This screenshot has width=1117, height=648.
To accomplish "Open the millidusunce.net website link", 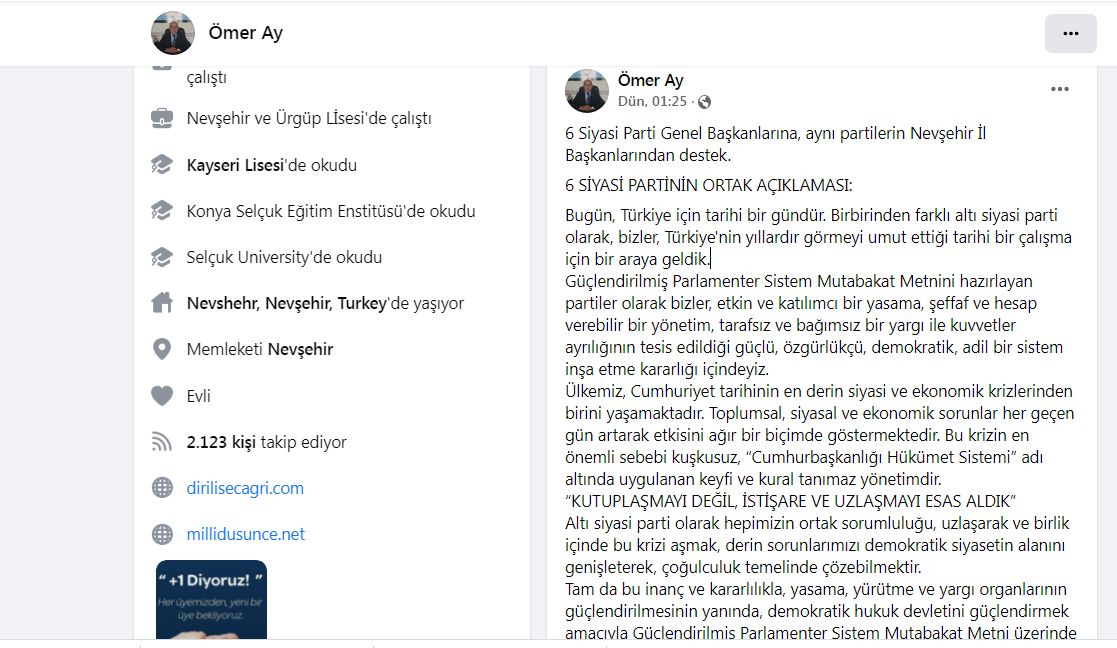I will pyautogui.click(x=246, y=534).
